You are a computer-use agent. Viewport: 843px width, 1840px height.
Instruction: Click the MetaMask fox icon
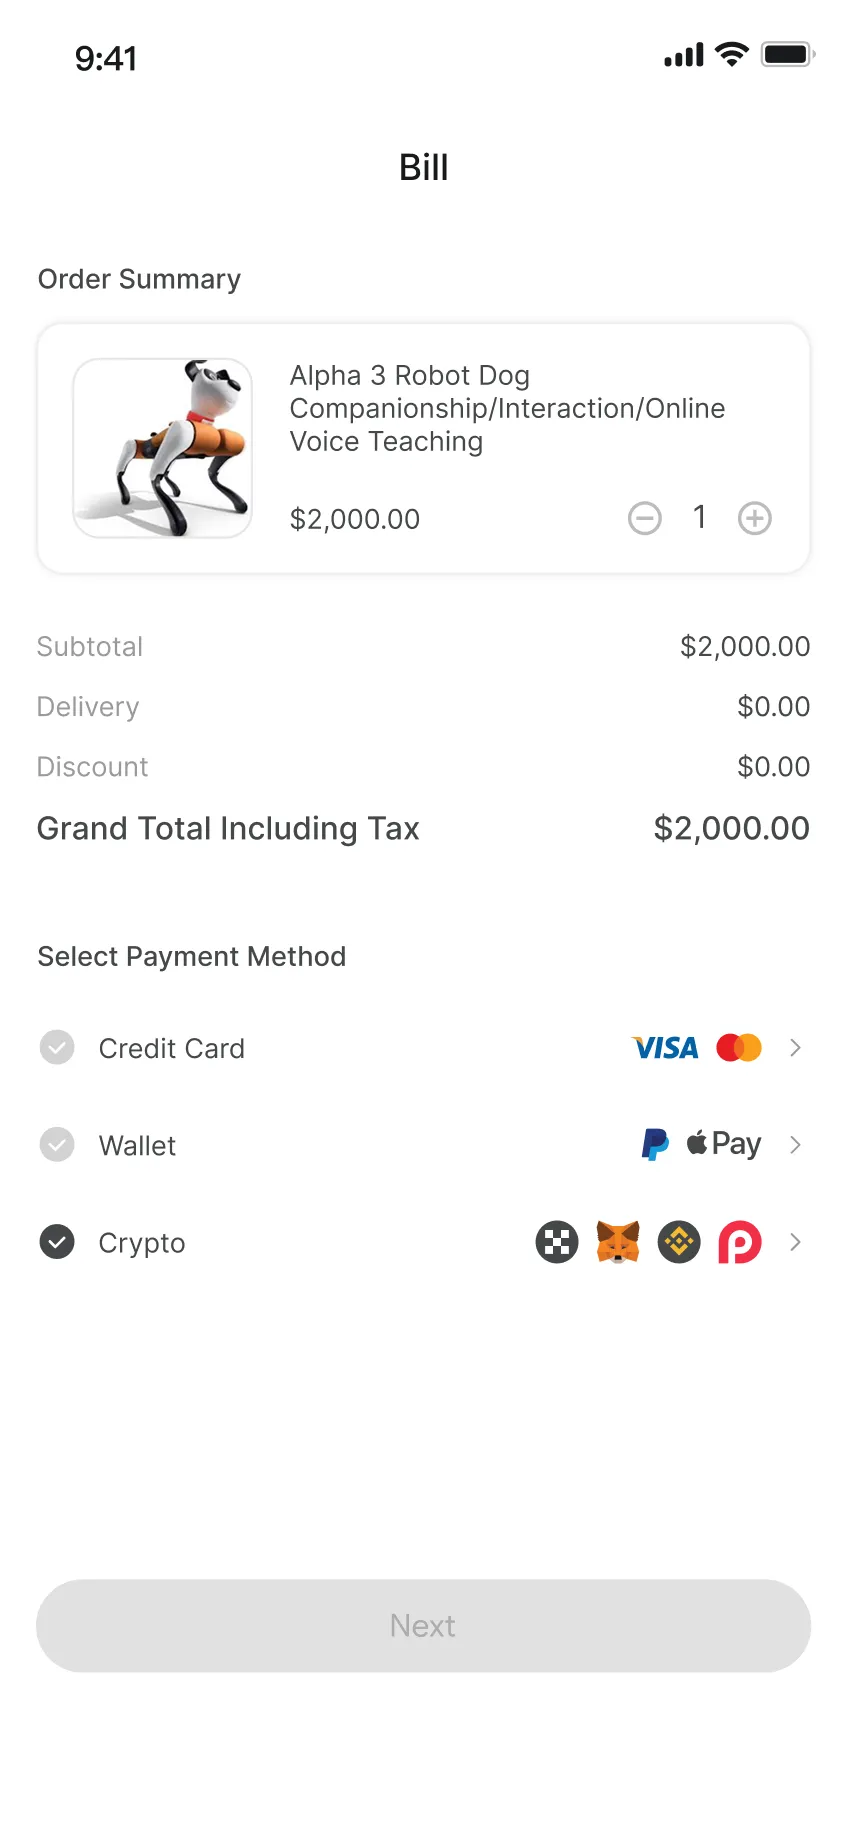coord(618,1243)
